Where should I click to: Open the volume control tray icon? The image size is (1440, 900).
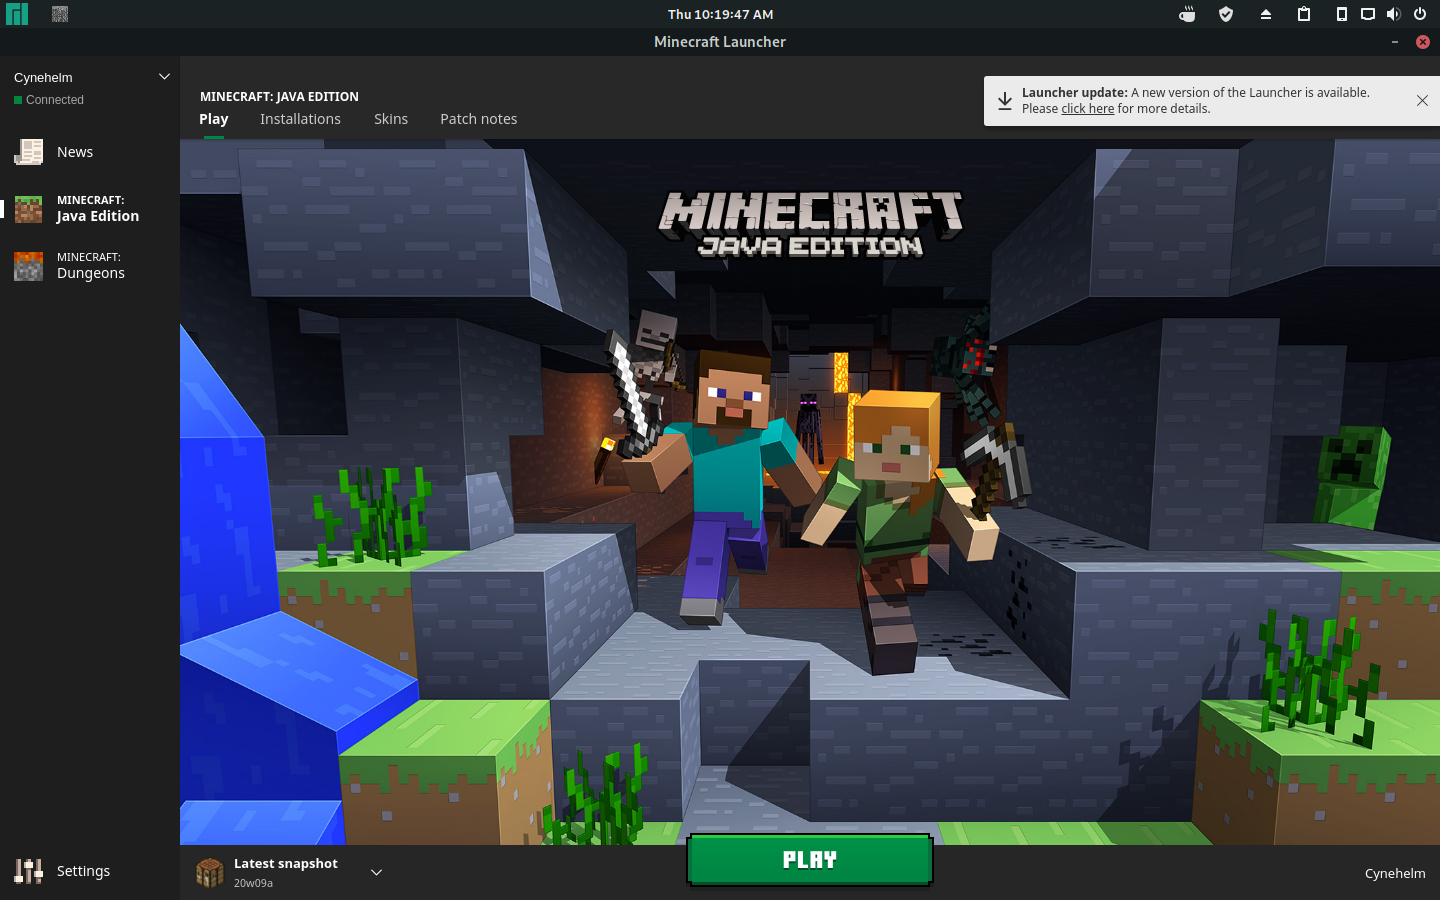coord(1394,14)
